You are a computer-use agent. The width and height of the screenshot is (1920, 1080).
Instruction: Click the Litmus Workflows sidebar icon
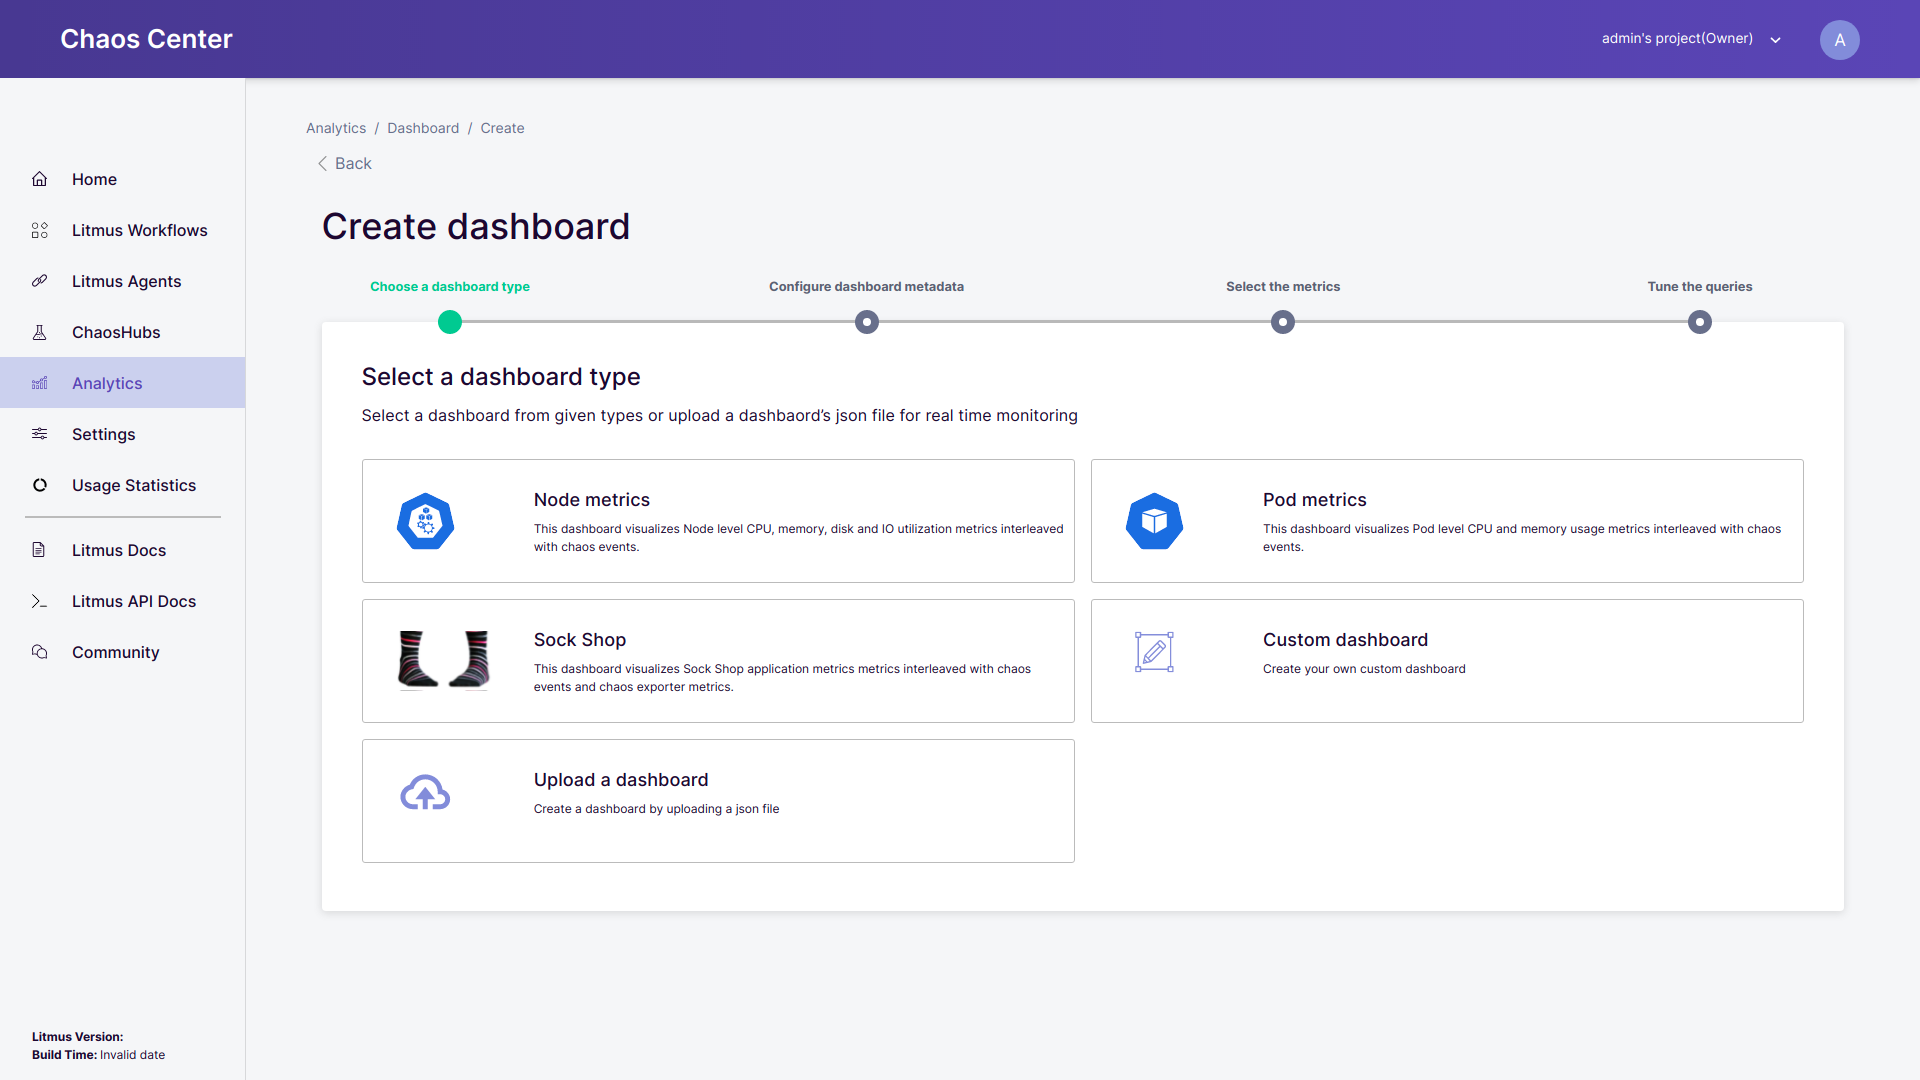[x=40, y=230]
